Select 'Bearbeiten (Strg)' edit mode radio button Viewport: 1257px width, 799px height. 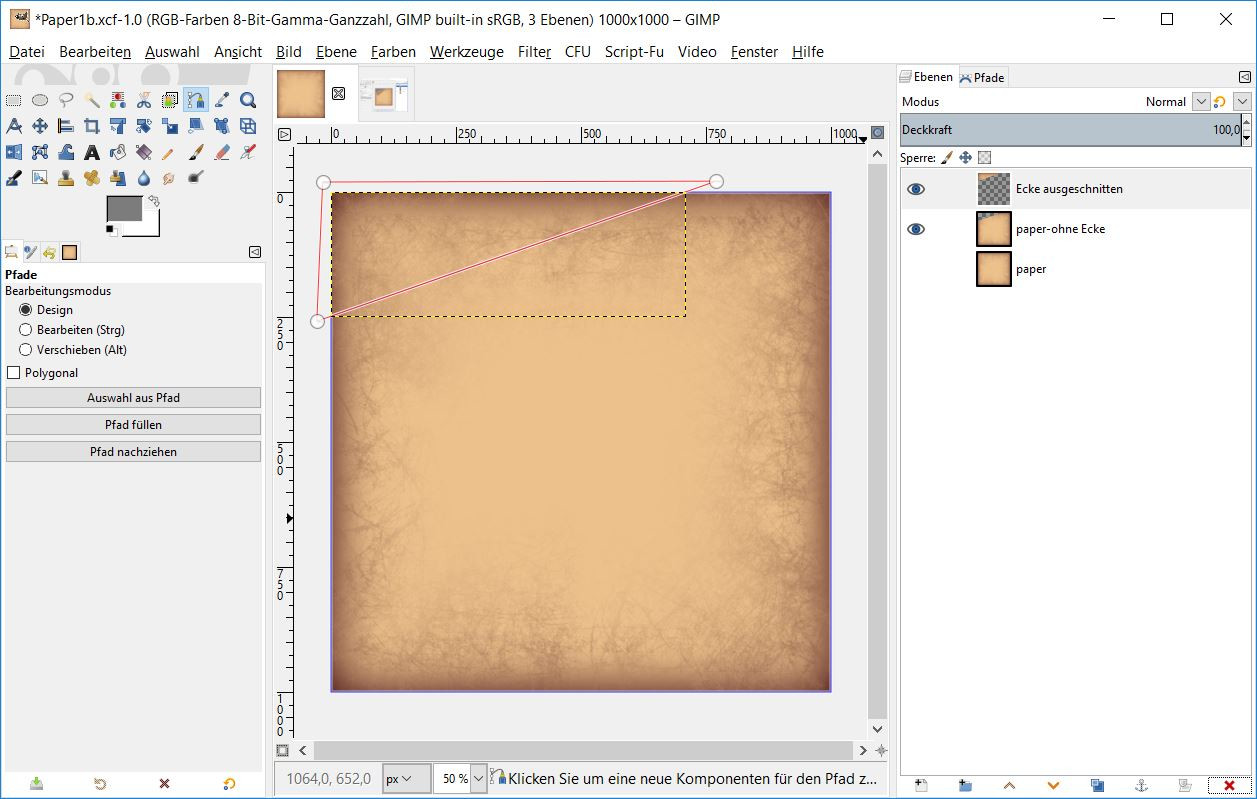click(x=26, y=330)
